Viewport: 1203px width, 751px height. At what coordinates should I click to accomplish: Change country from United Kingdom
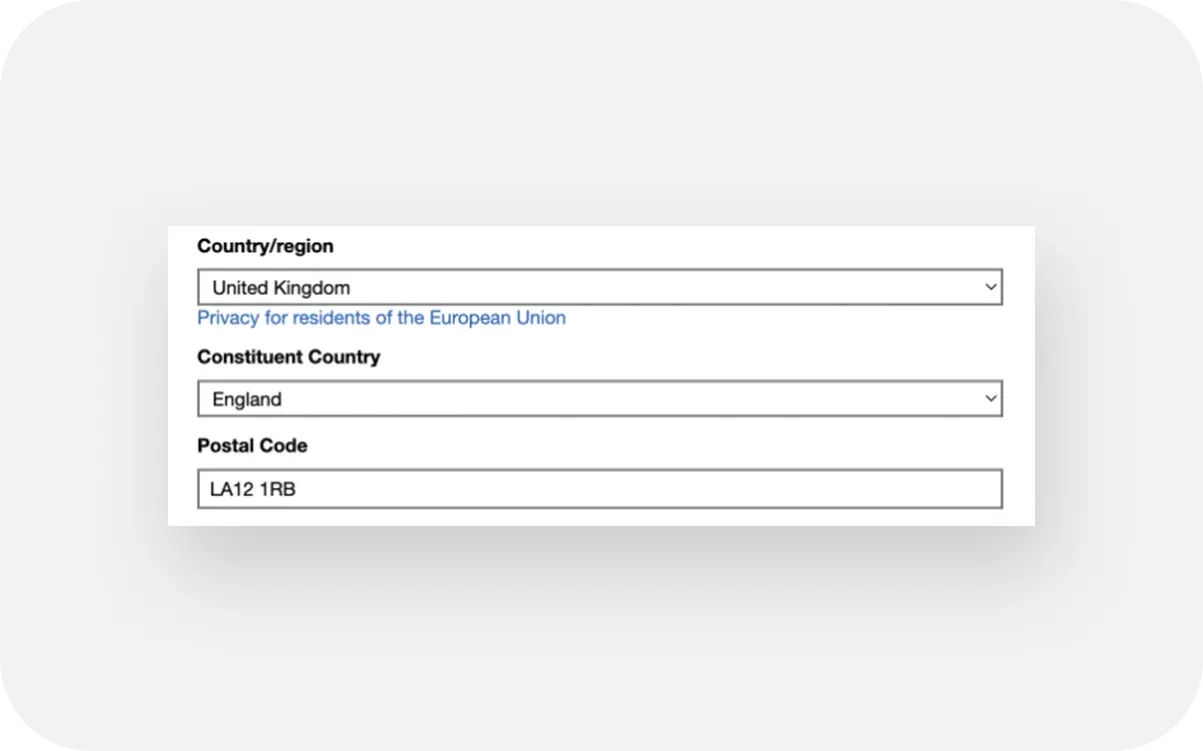tap(600, 287)
